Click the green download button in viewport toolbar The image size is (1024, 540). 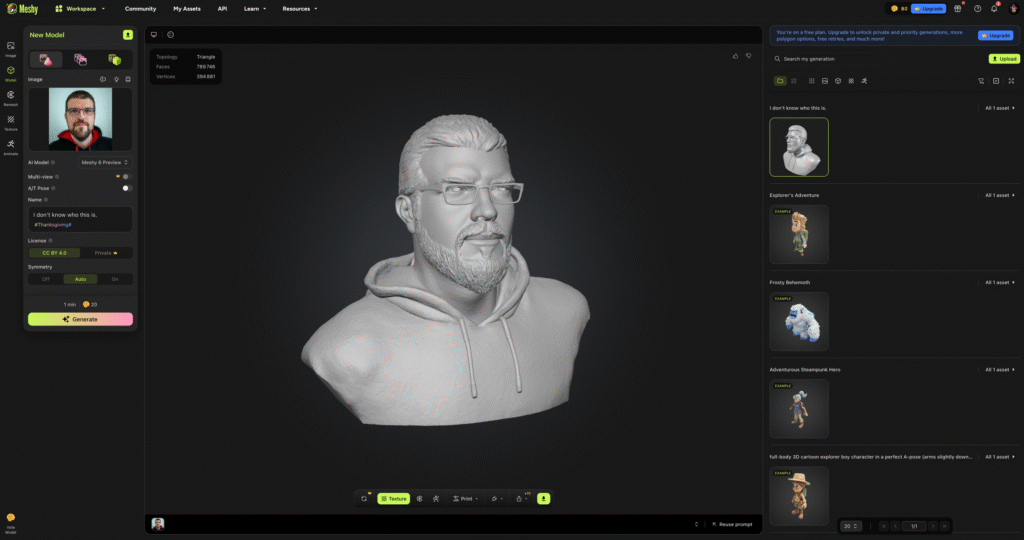click(x=544, y=498)
